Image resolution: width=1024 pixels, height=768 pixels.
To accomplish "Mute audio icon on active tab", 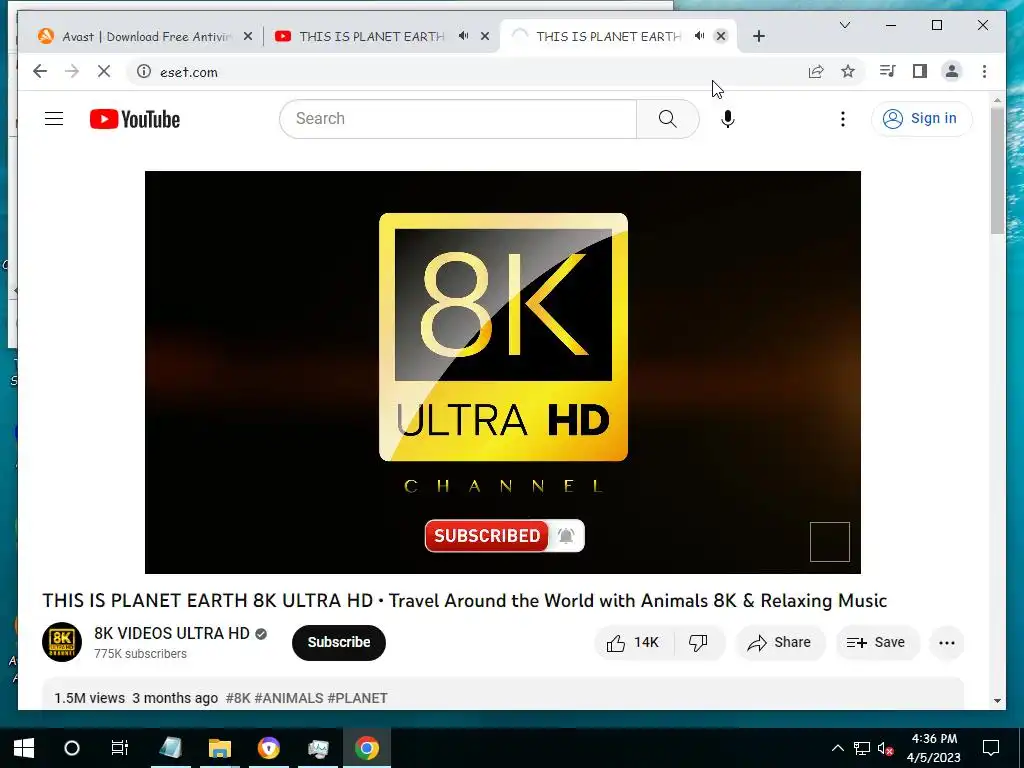I will 699,36.
